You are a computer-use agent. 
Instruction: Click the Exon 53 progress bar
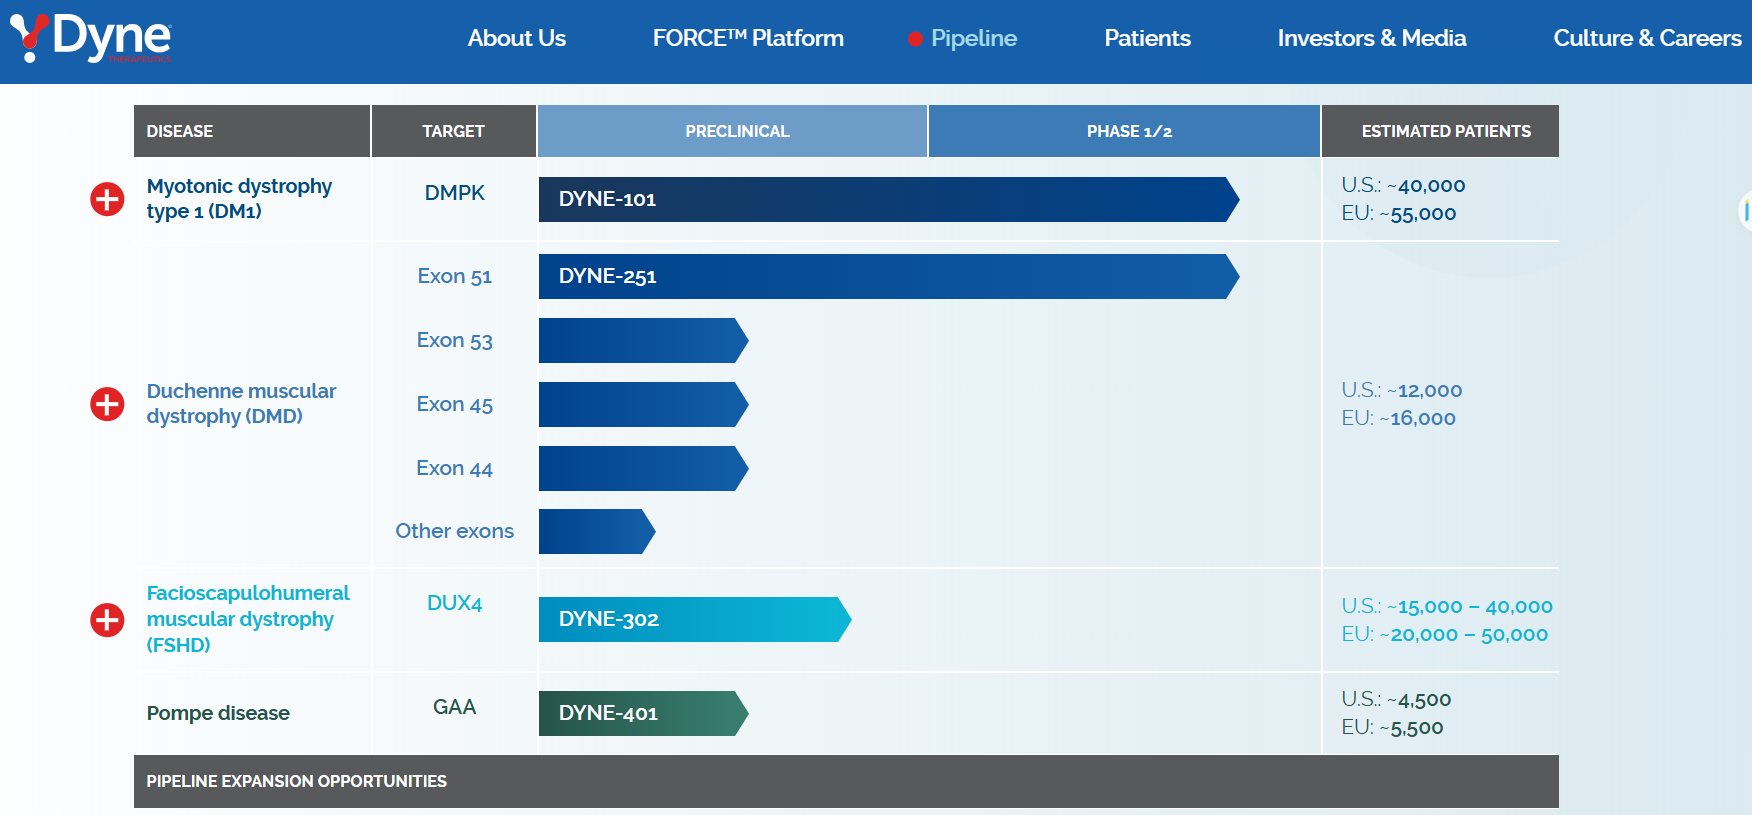click(x=644, y=340)
